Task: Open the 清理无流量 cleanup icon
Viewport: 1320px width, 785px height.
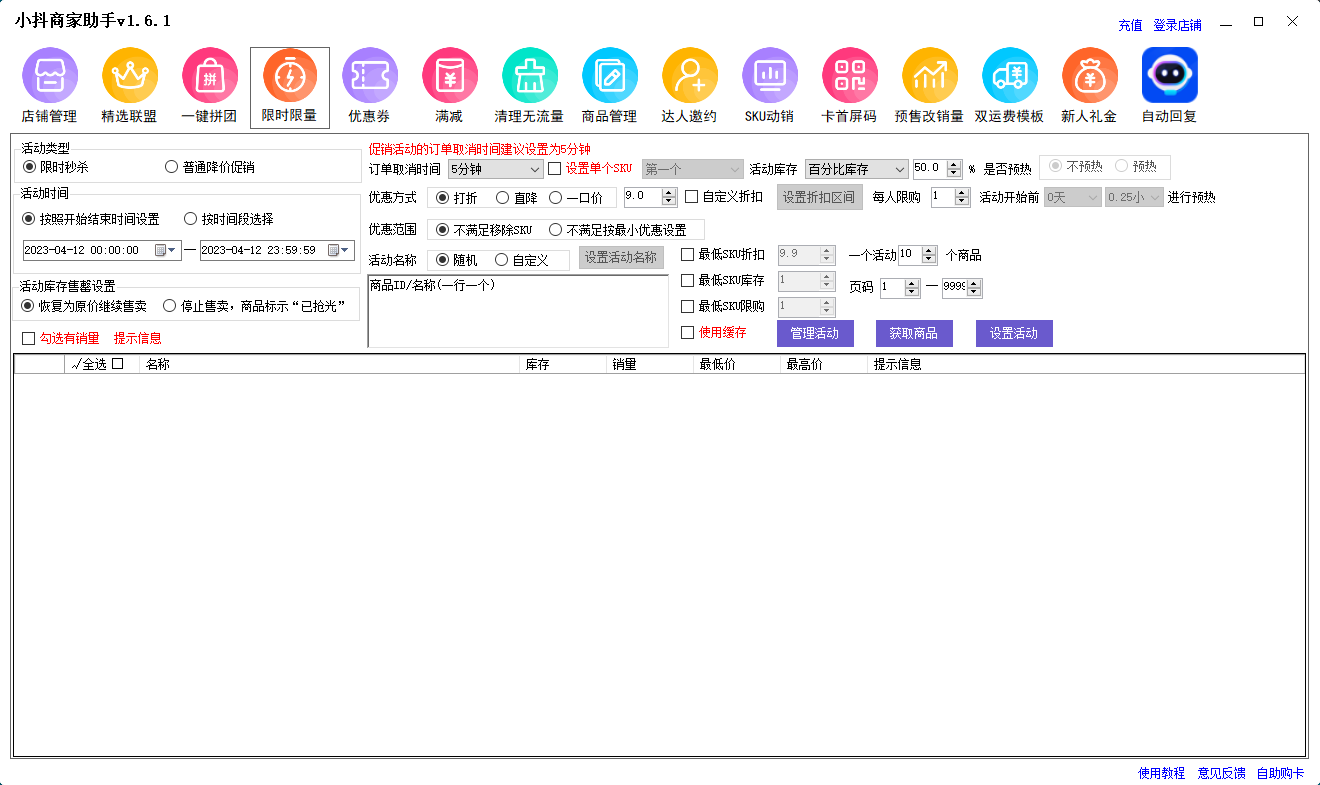Action: pyautogui.click(x=529, y=76)
